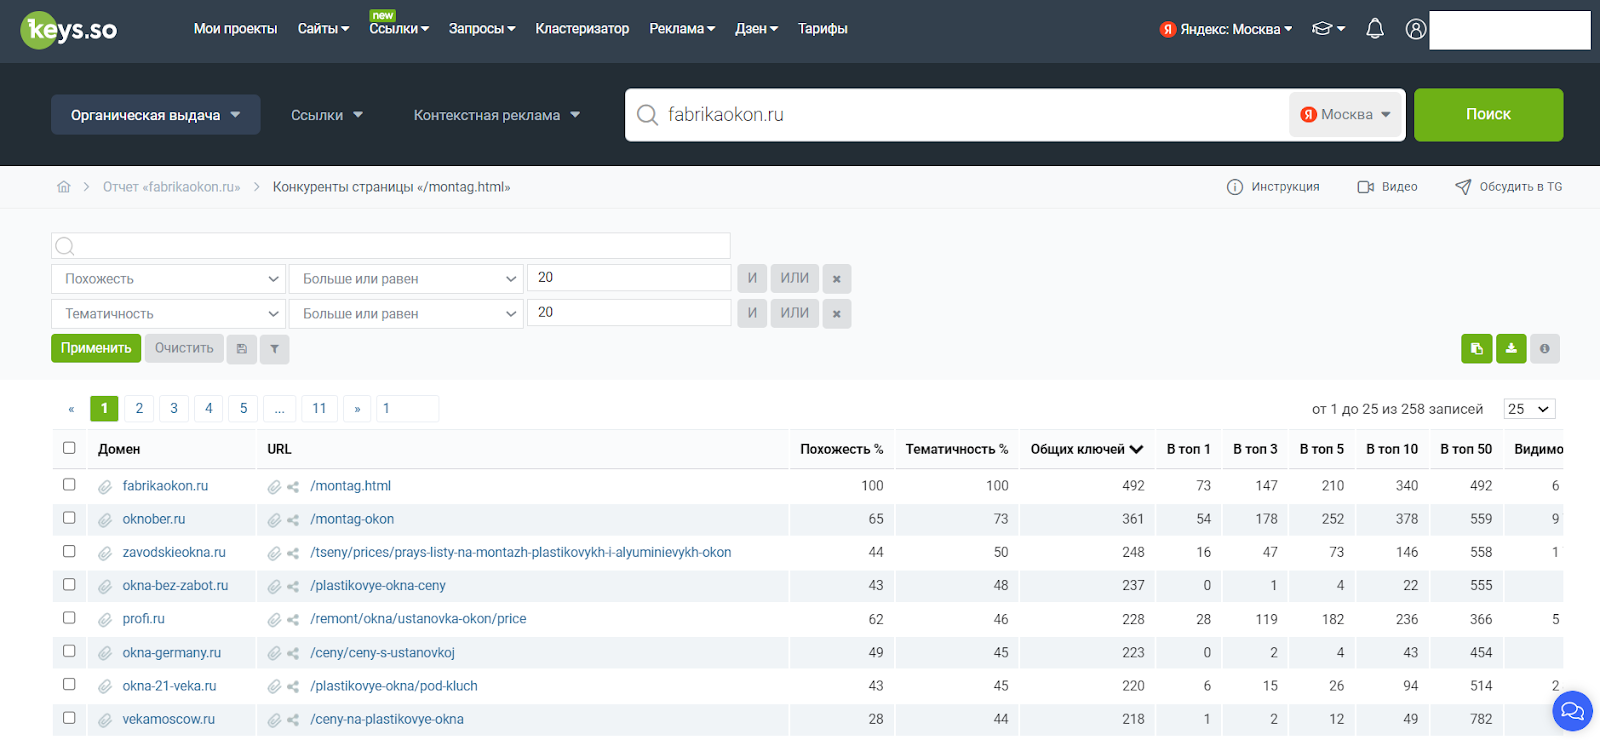1600x740 pixels.
Task: Click the home breadcrumb icon
Action: pyautogui.click(x=64, y=187)
